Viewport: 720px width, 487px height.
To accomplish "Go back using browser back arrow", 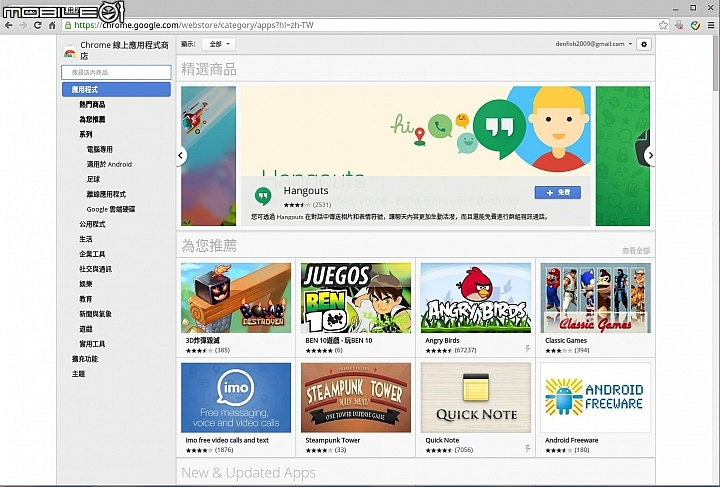I will (8, 25).
